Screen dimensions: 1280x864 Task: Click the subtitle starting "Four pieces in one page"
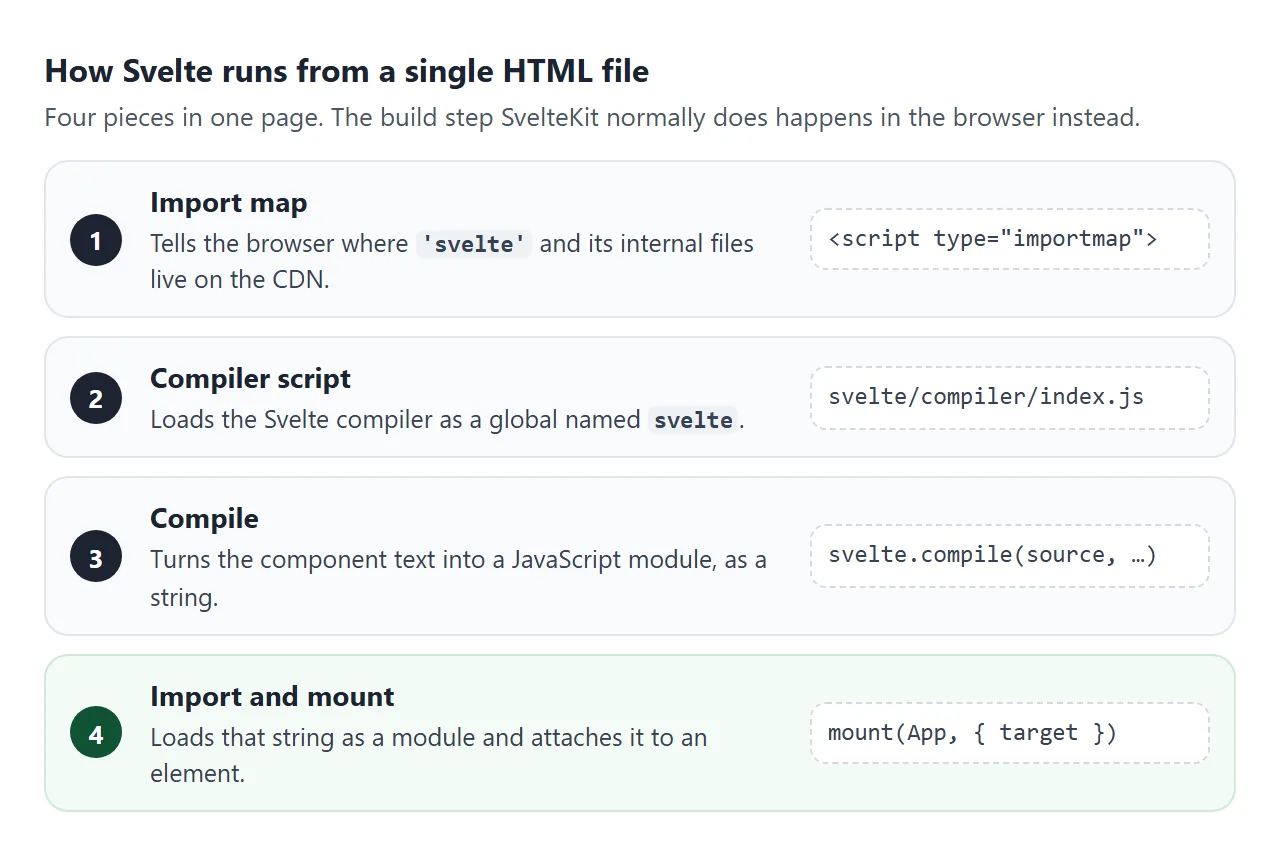tap(592, 117)
